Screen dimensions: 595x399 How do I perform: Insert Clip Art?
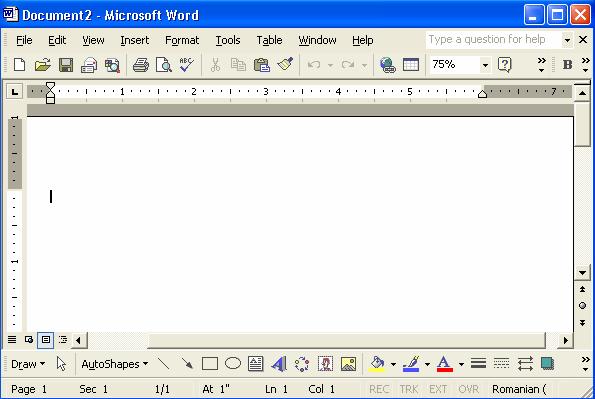point(325,364)
